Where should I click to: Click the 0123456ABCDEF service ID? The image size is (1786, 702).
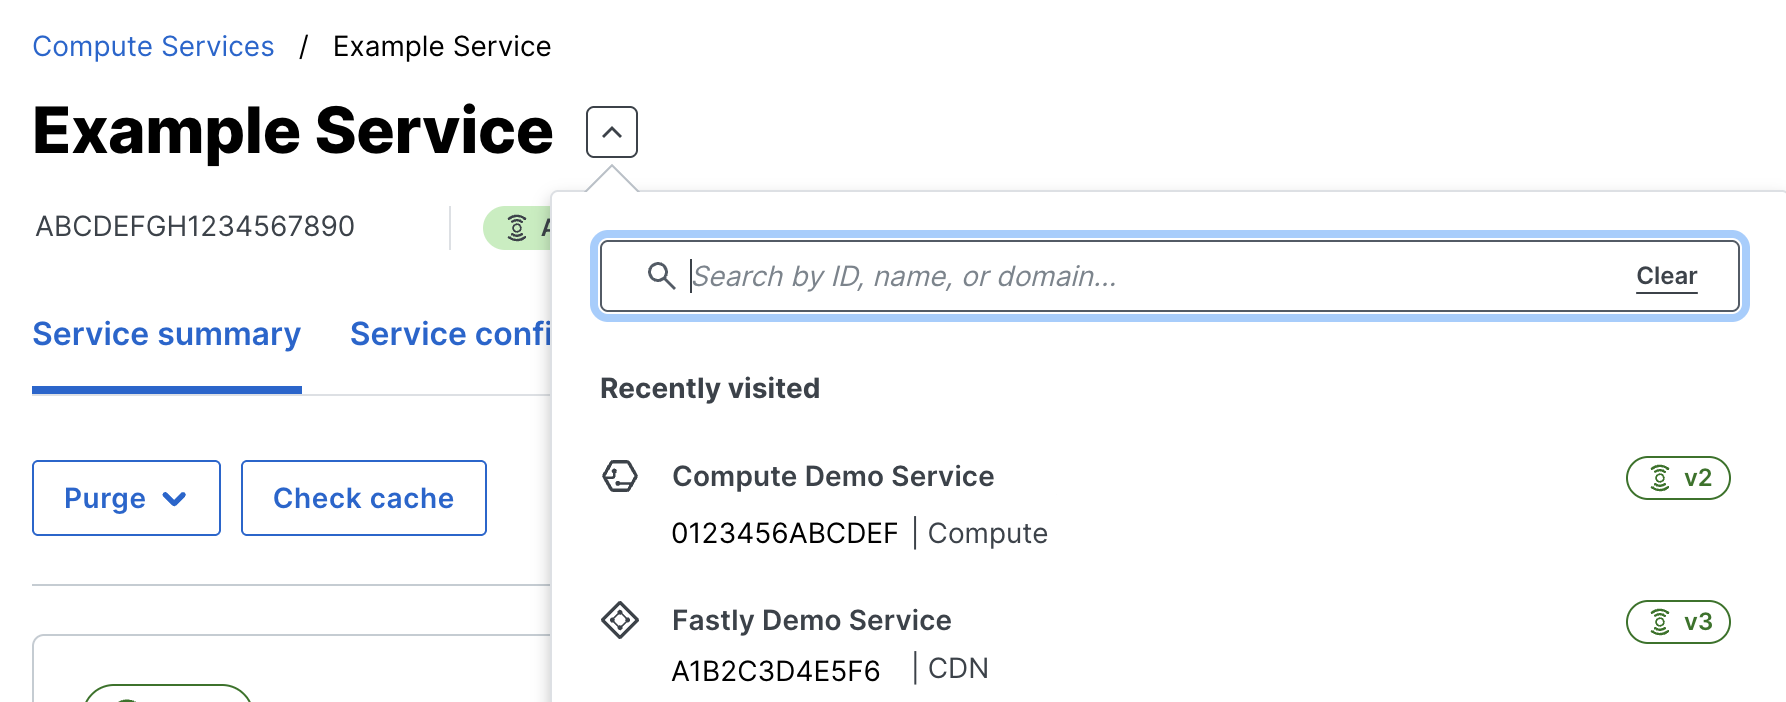[x=784, y=534]
